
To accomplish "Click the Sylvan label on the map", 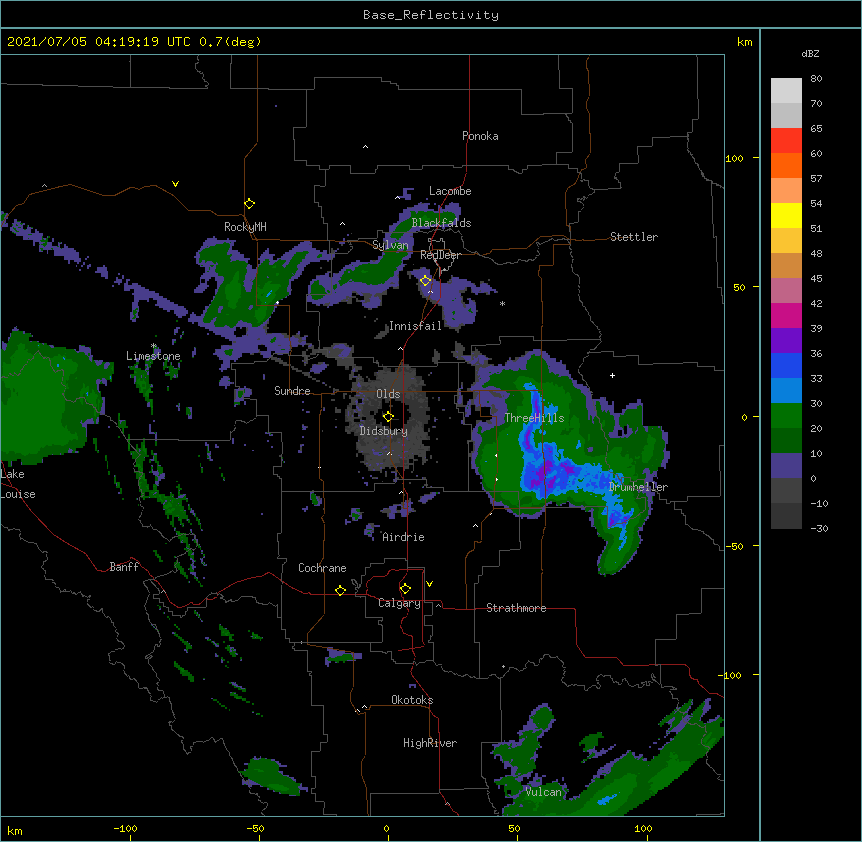I will click(390, 245).
